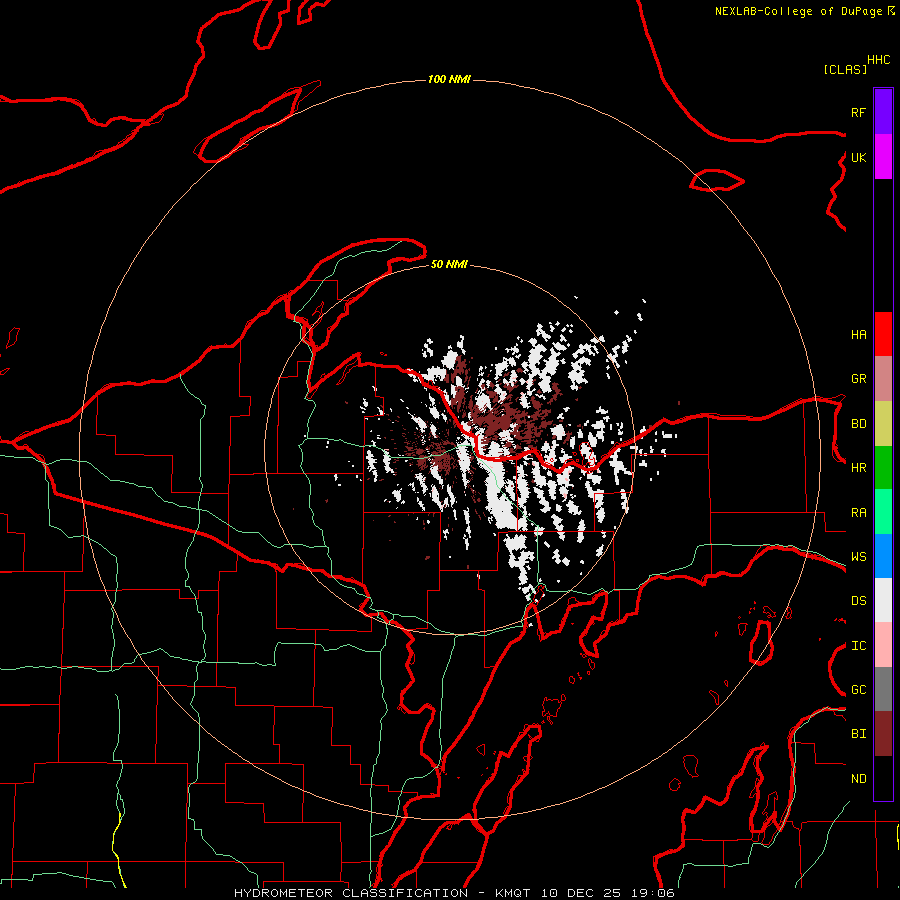Viewport: 900px width, 900px height.
Task: Click the [CLAS] unit label
Action: click(845, 69)
